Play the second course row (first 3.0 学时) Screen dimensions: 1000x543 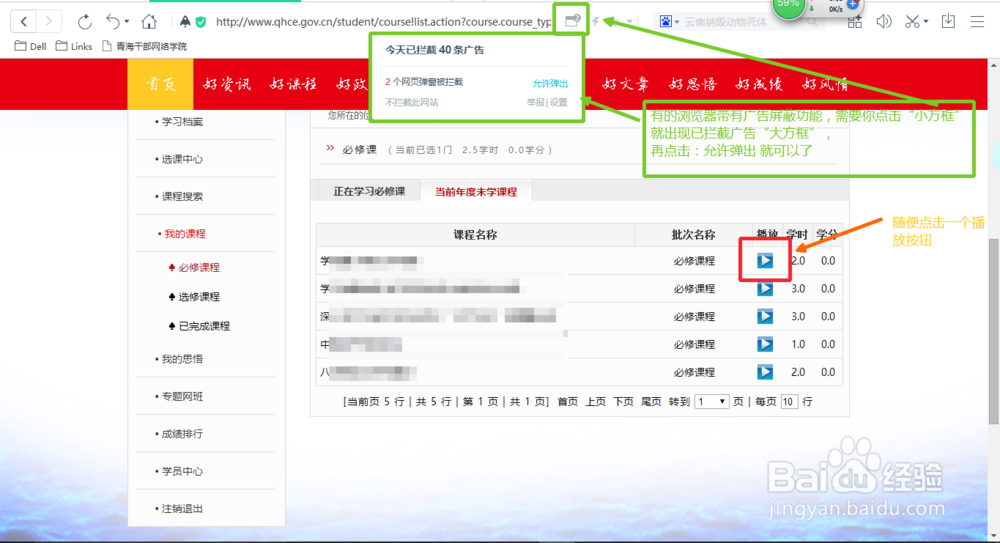(765, 288)
